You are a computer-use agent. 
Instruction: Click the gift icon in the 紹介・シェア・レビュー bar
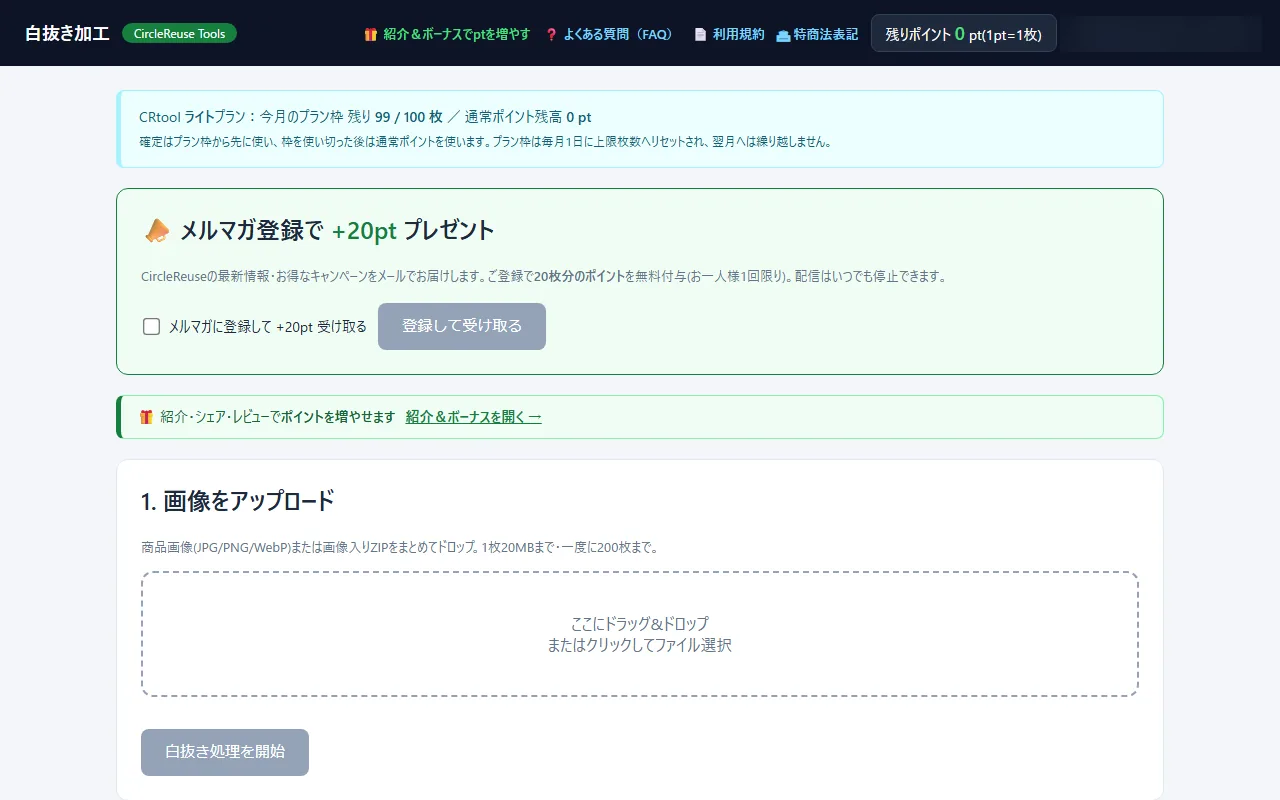(x=146, y=417)
